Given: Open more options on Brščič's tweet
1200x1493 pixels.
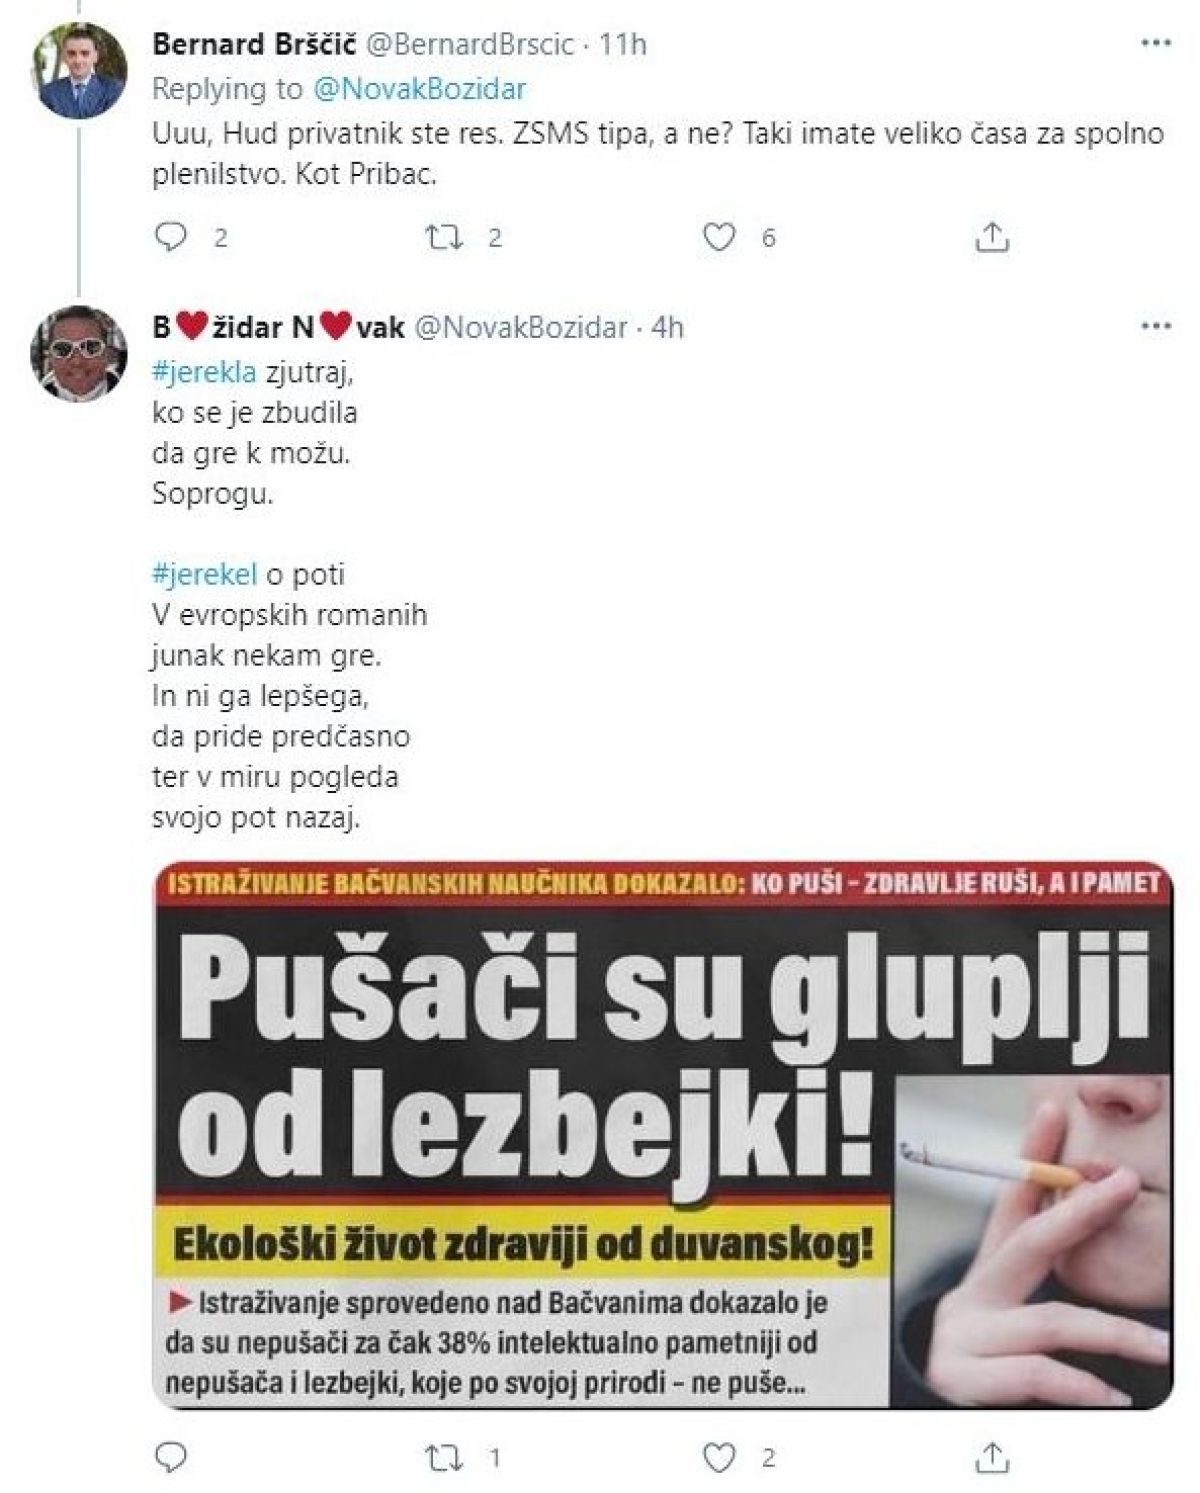Looking at the screenshot, I should click(x=1156, y=44).
